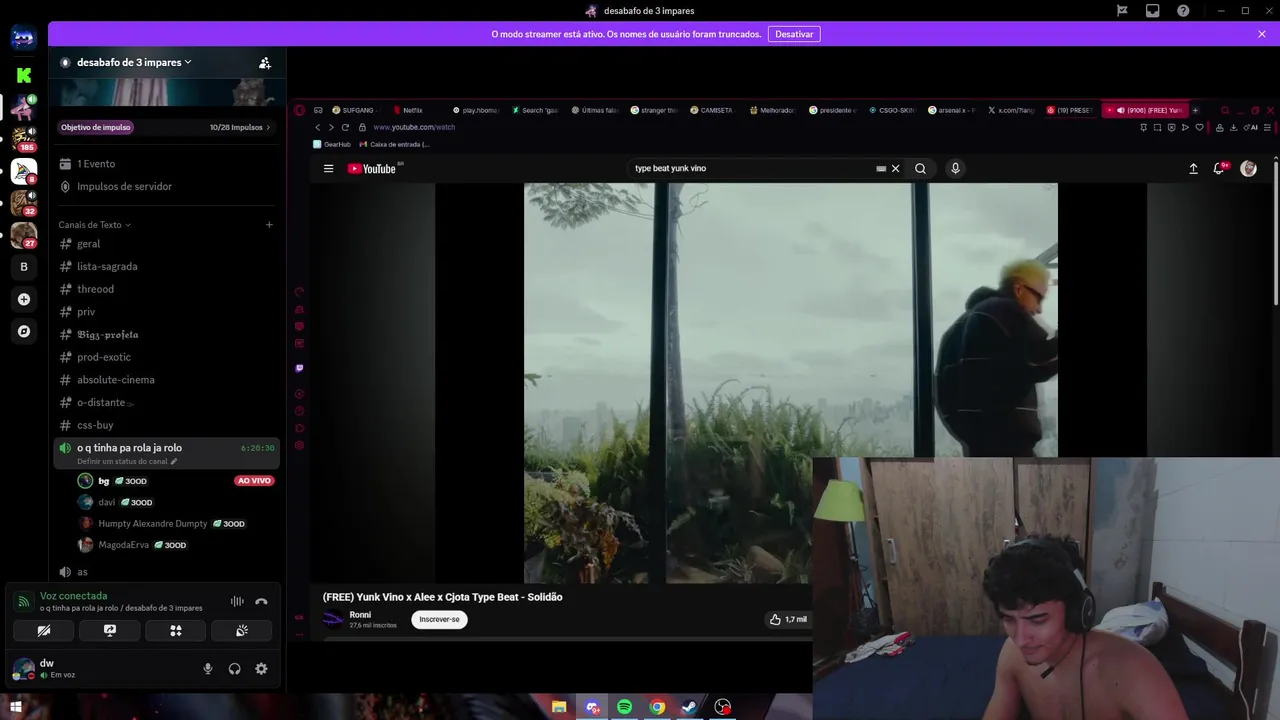Expand desabafo de 3 impares server menu

pos(134,62)
